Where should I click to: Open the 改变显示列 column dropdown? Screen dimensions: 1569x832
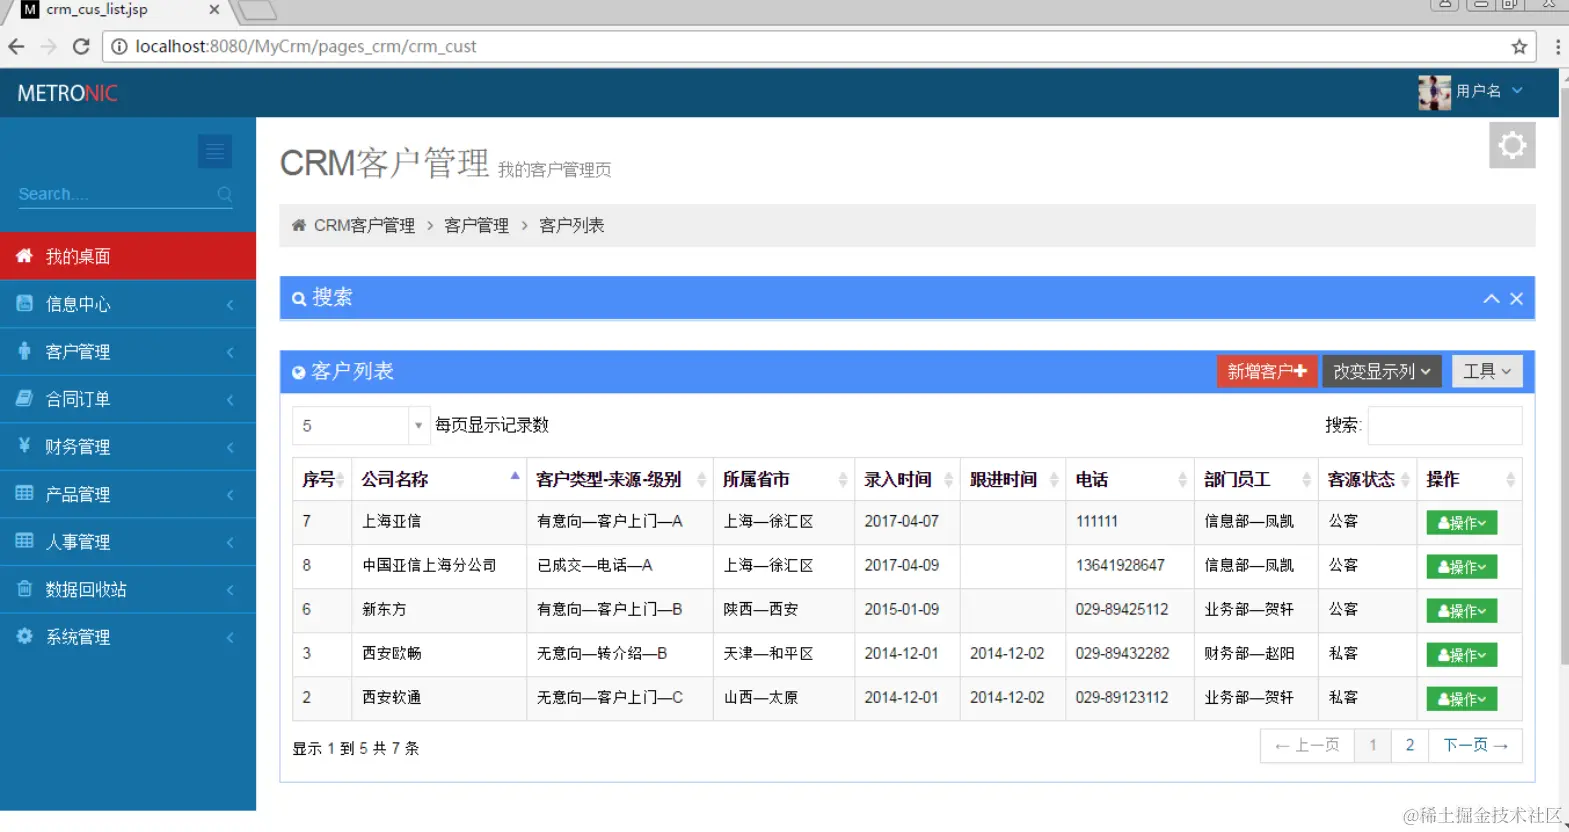(x=1382, y=371)
